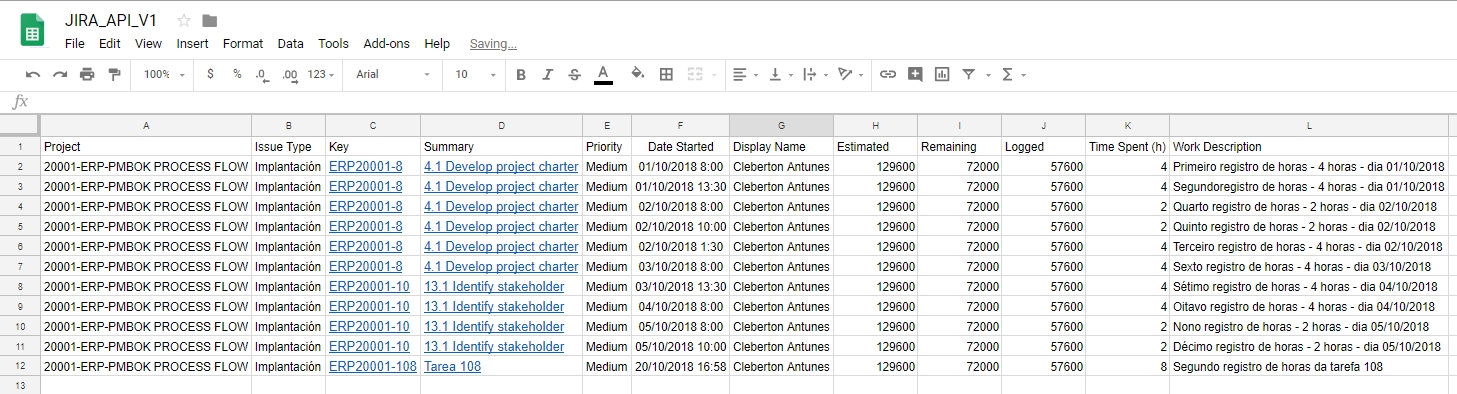Expand the font size 10 dropdown
The width and height of the screenshot is (1457, 394).
pos(476,74)
